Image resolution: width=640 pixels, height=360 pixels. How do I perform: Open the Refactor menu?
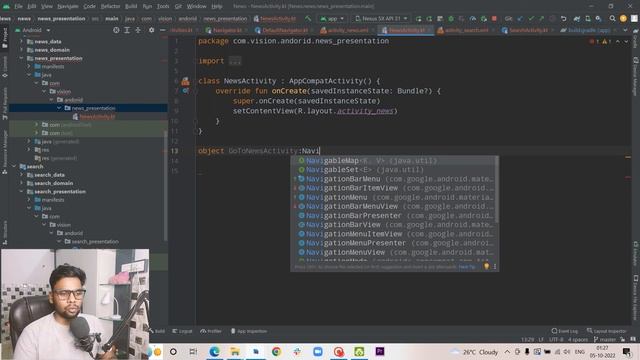click(x=110, y=7)
